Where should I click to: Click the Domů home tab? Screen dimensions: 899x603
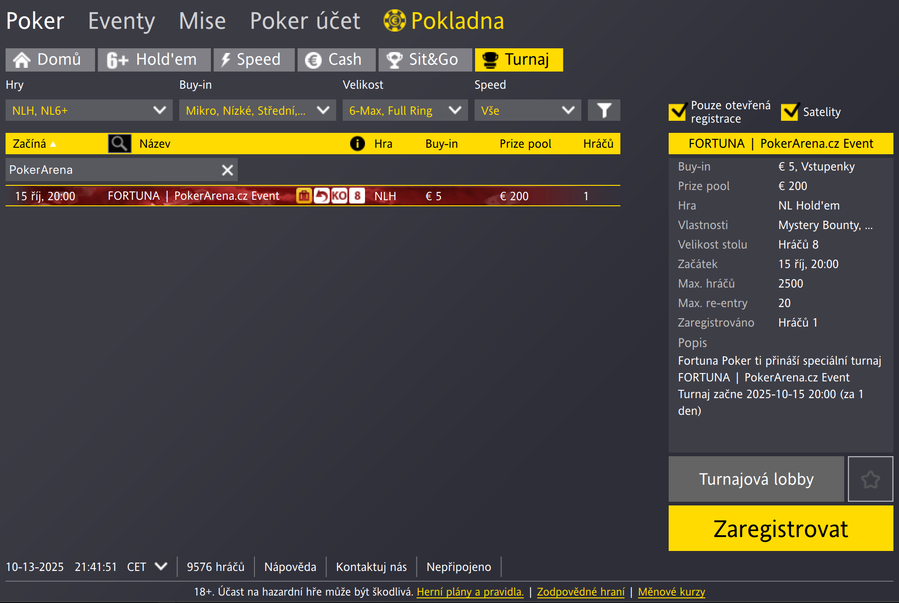click(50, 60)
